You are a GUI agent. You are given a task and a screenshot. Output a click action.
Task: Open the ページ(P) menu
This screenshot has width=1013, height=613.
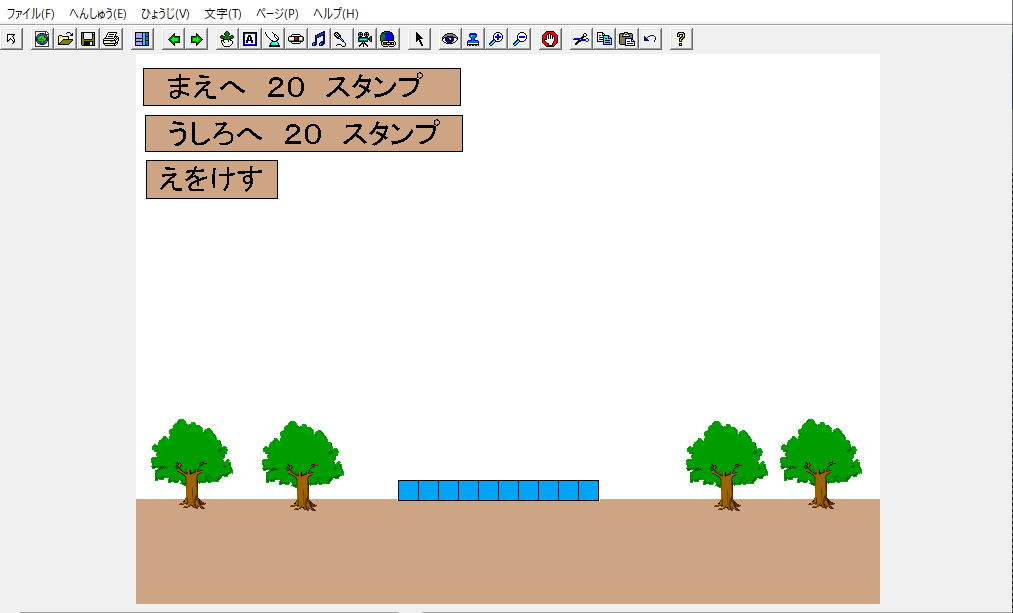[x=277, y=14]
